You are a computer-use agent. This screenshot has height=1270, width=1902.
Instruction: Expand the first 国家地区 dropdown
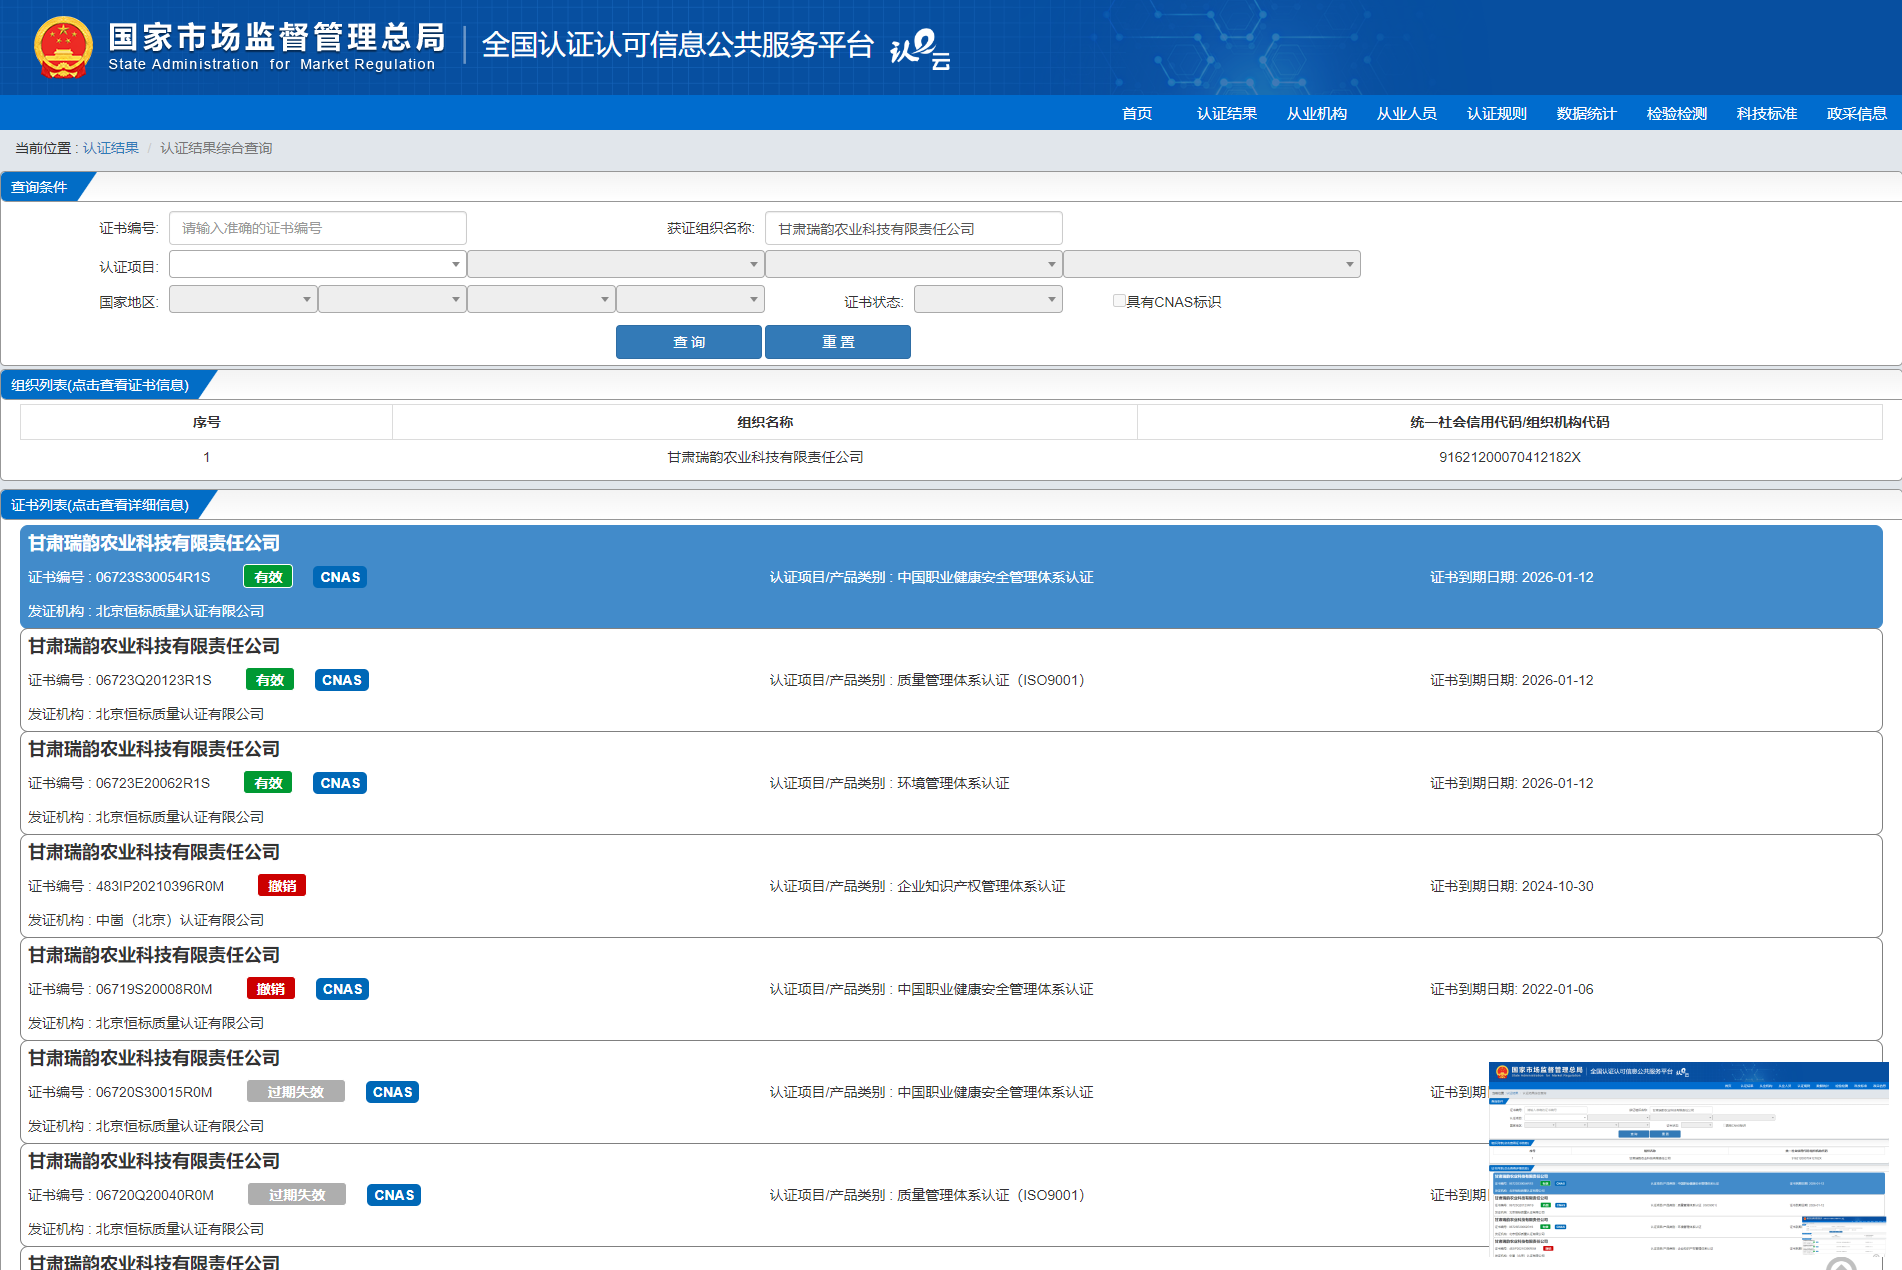(243, 300)
